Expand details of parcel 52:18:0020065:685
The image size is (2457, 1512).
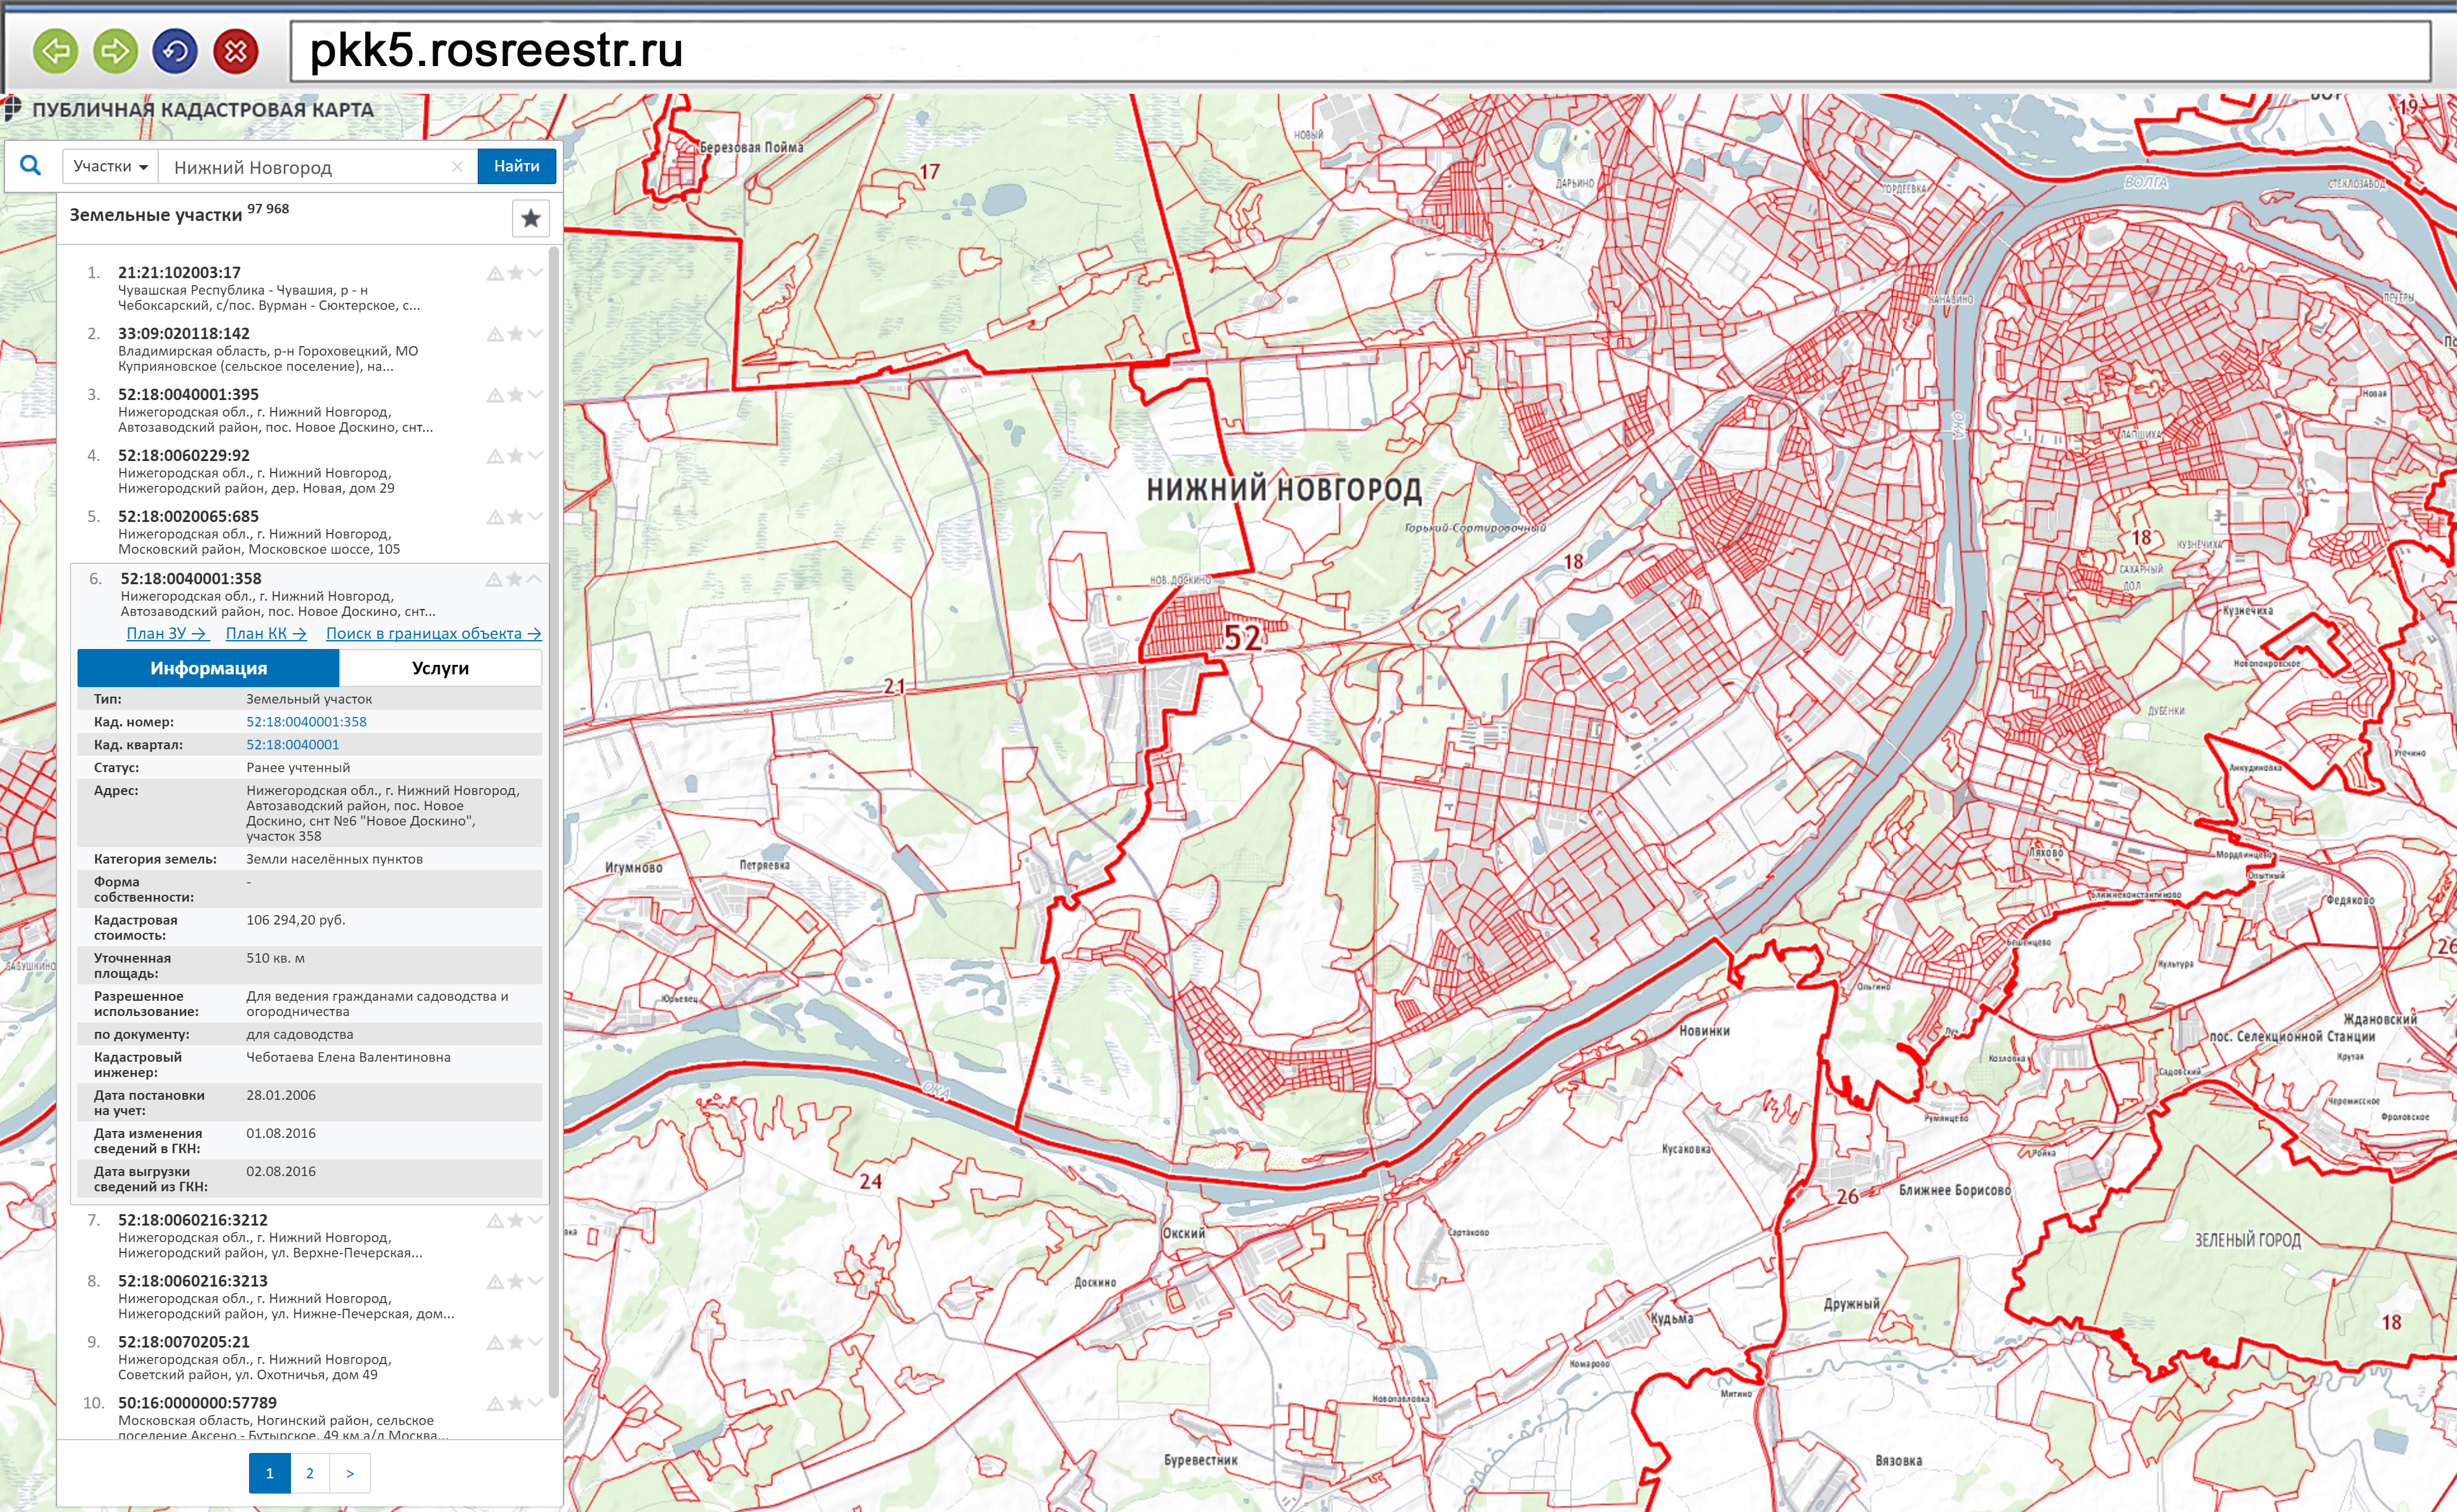click(535, 517)
